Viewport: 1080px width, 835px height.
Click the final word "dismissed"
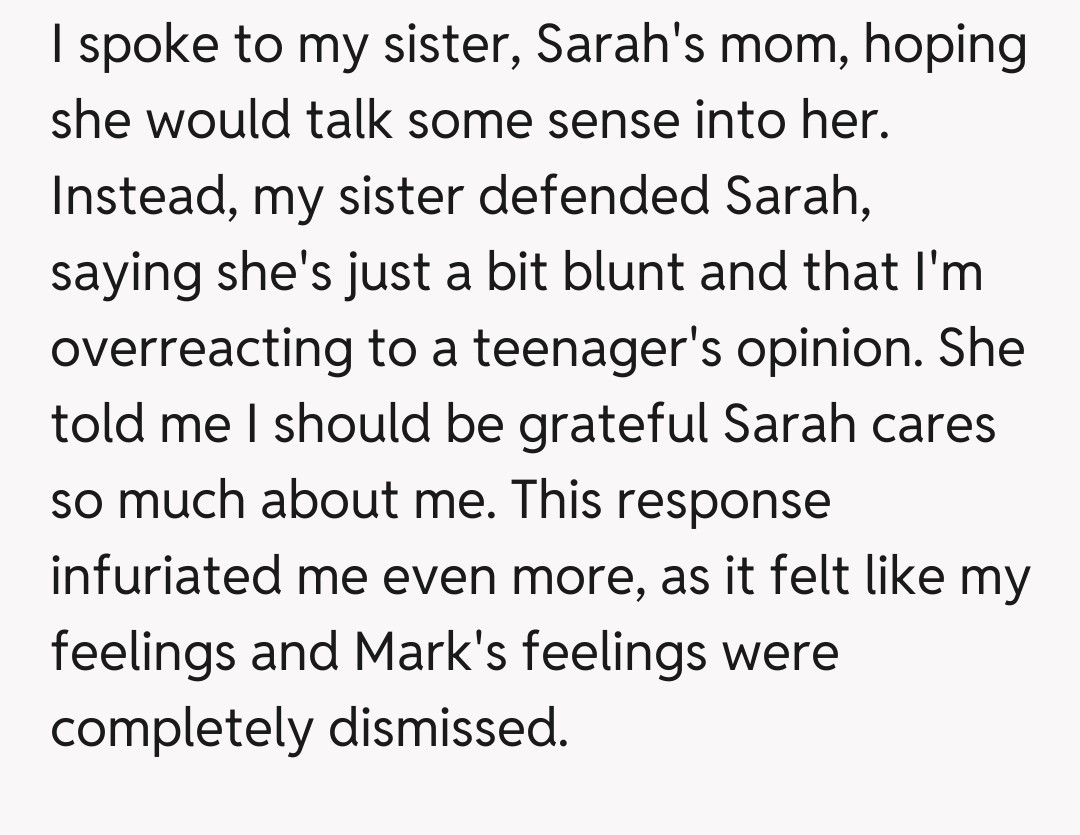[448, 730]
